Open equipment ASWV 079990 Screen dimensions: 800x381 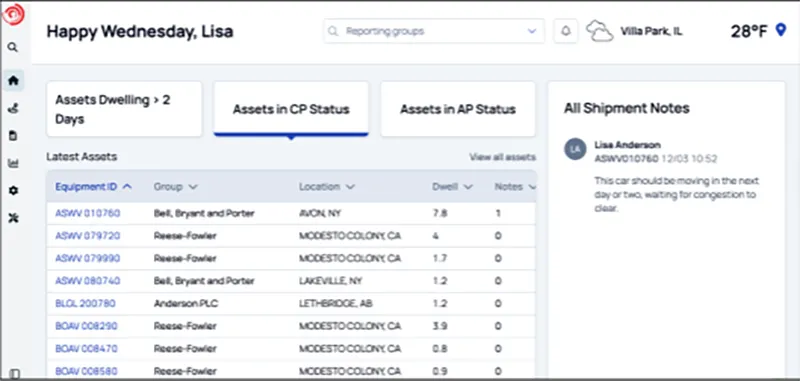88,258
